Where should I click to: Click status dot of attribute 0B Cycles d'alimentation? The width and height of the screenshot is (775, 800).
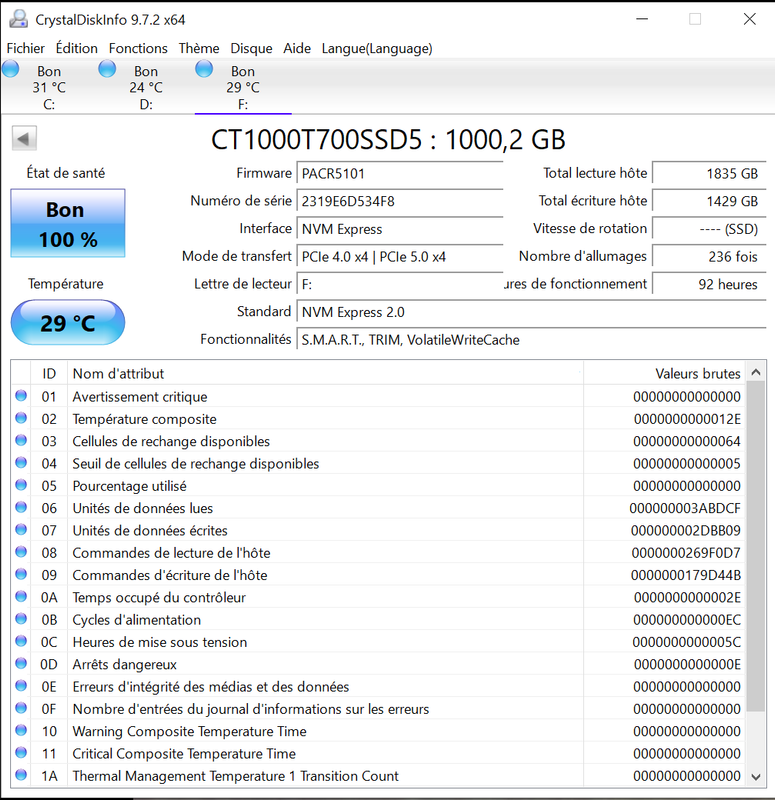[21, 619]
